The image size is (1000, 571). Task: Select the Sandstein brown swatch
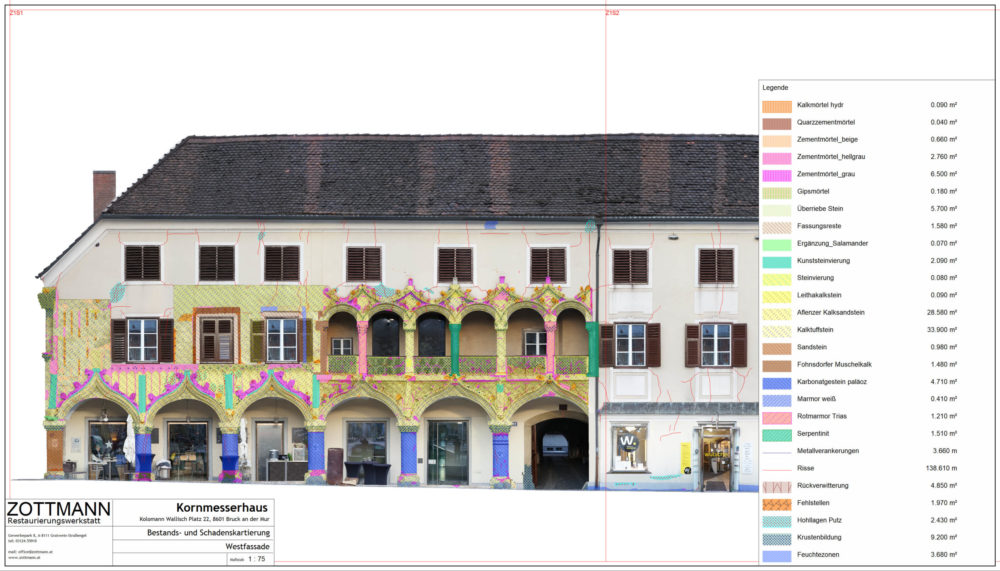pyautogui.click(x=777, y=348)
